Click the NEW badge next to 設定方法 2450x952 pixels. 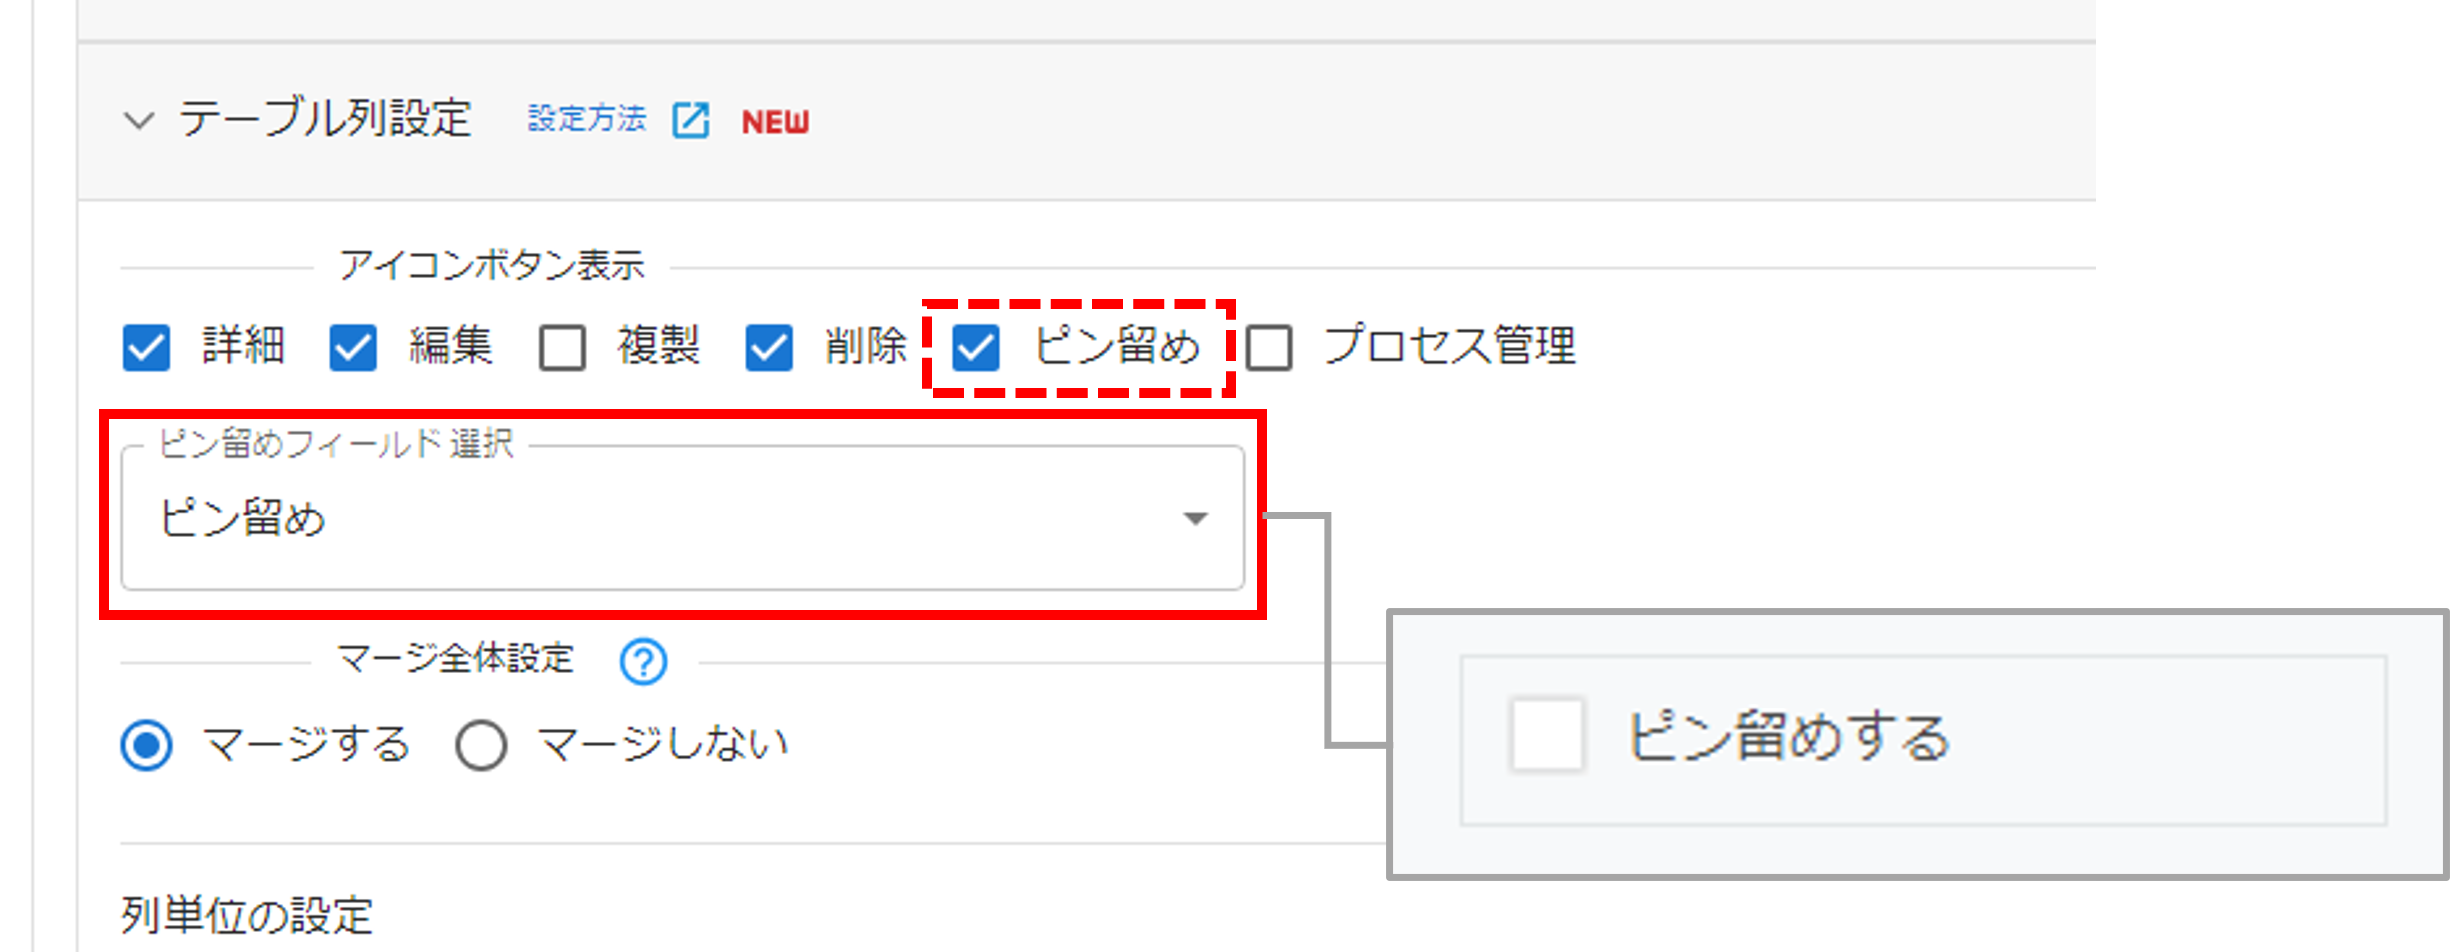(x=774, y=122)
